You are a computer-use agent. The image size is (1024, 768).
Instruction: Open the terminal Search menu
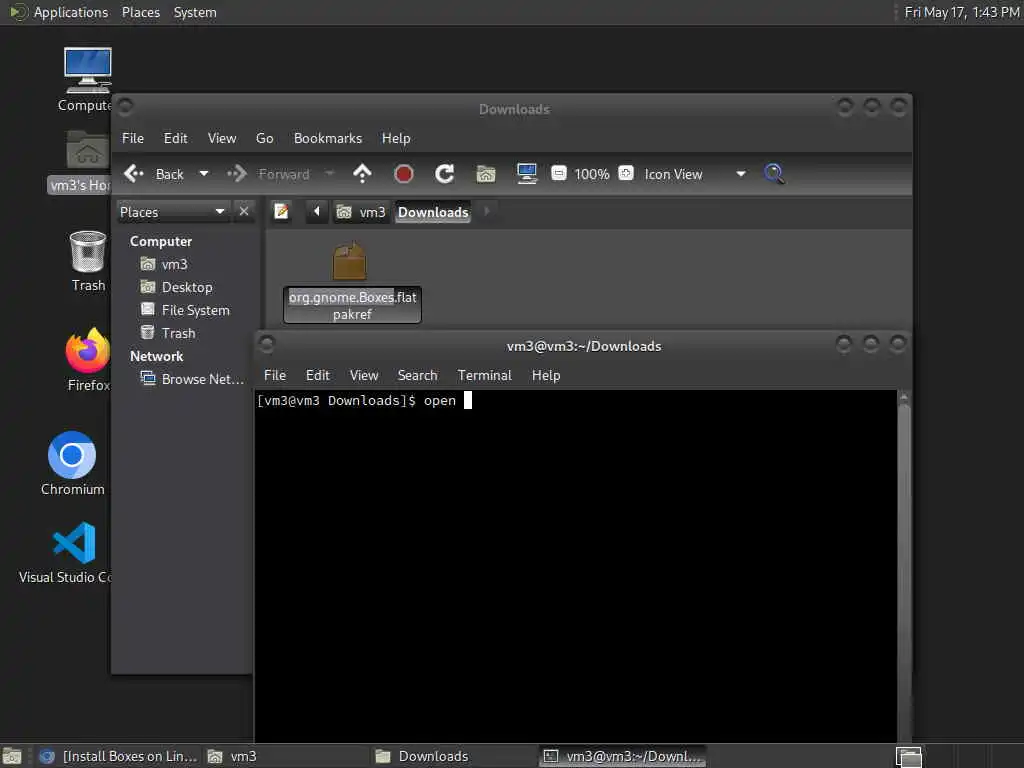pyautogui.click(x=417, y=376)
